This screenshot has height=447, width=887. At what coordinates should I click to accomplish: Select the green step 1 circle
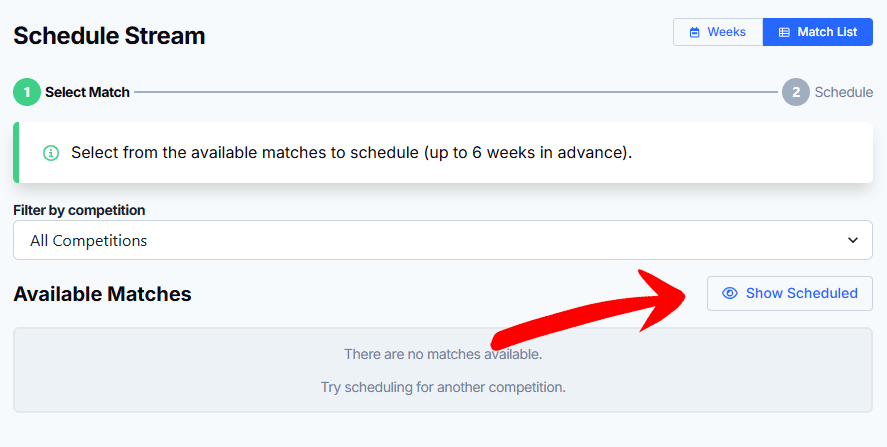[27, 92]
